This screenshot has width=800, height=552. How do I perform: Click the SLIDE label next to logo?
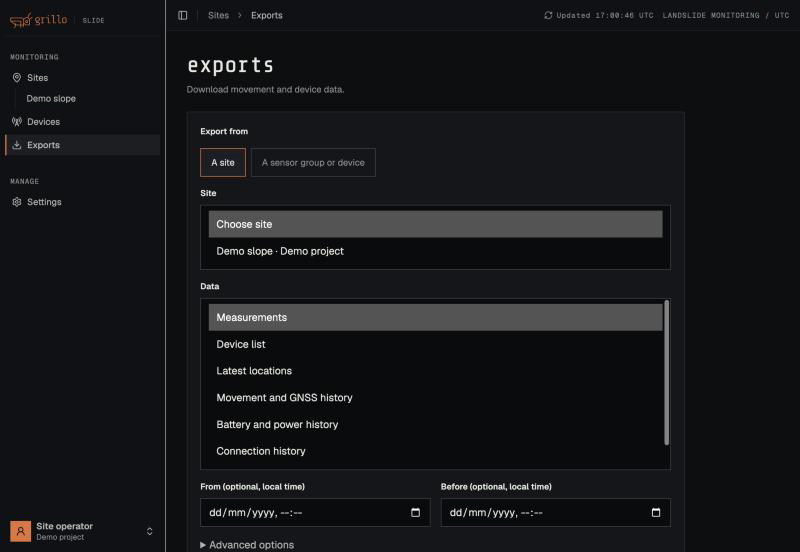pyautogui.click(x=93, y=20)
